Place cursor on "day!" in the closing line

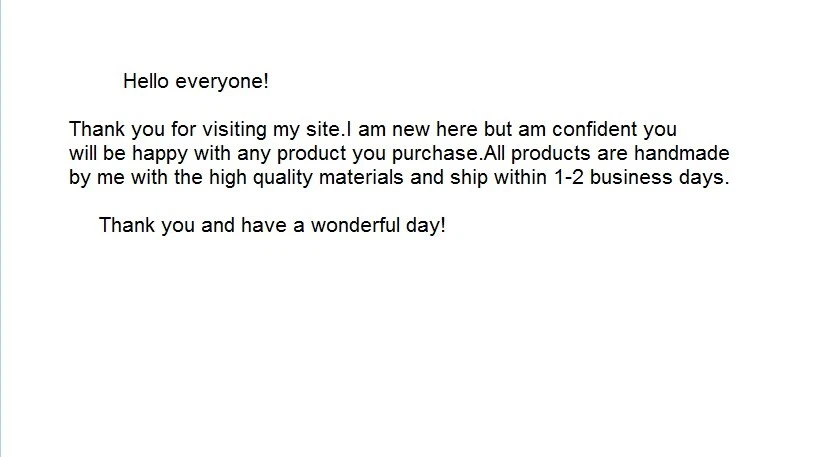tap(423, 225)
